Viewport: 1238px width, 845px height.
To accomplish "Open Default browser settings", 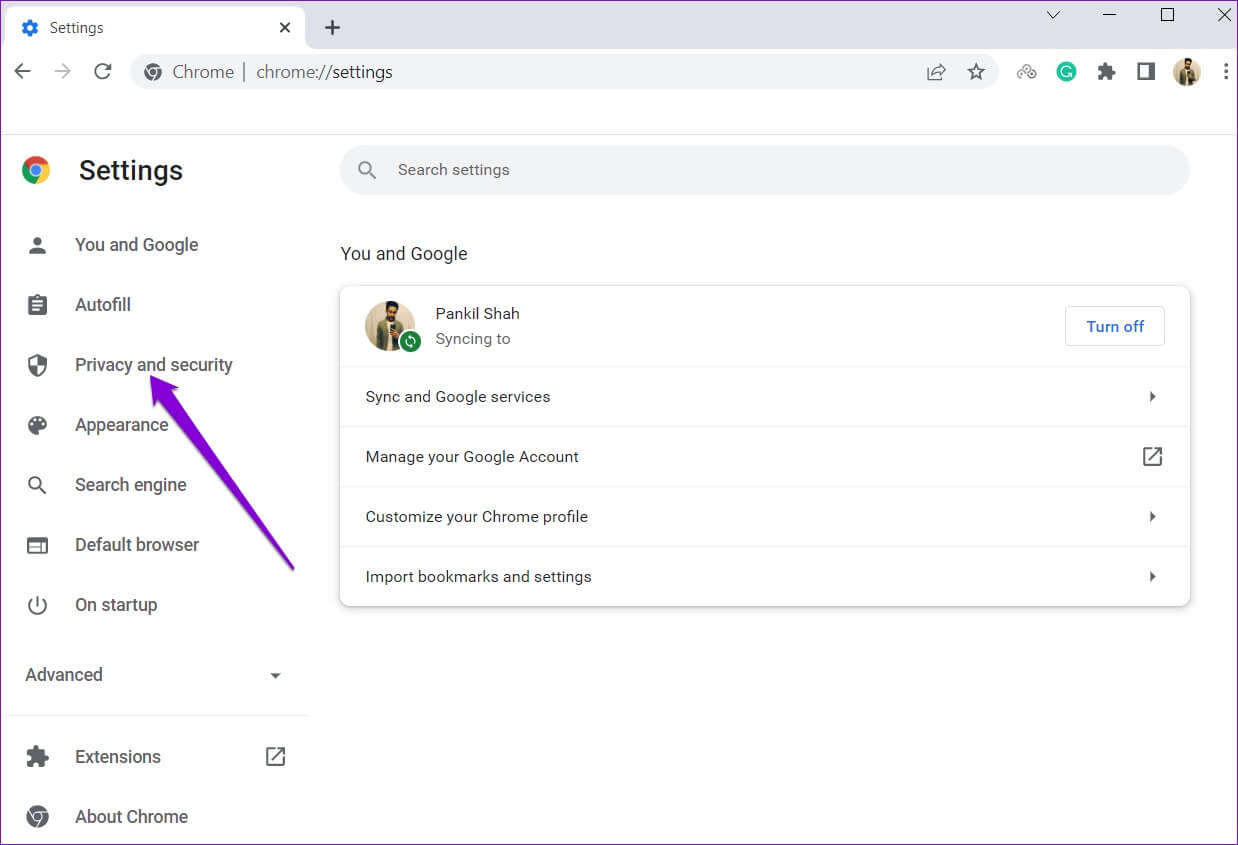I will point(137,545).
